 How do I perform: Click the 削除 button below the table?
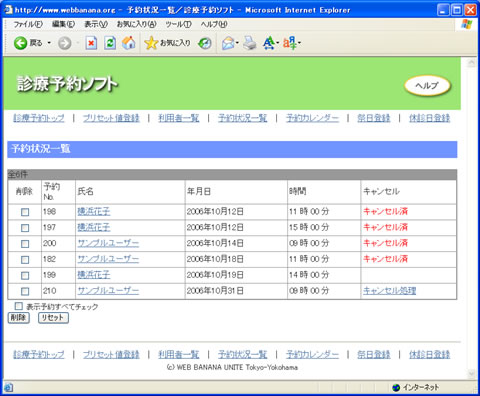click(19, 318)
